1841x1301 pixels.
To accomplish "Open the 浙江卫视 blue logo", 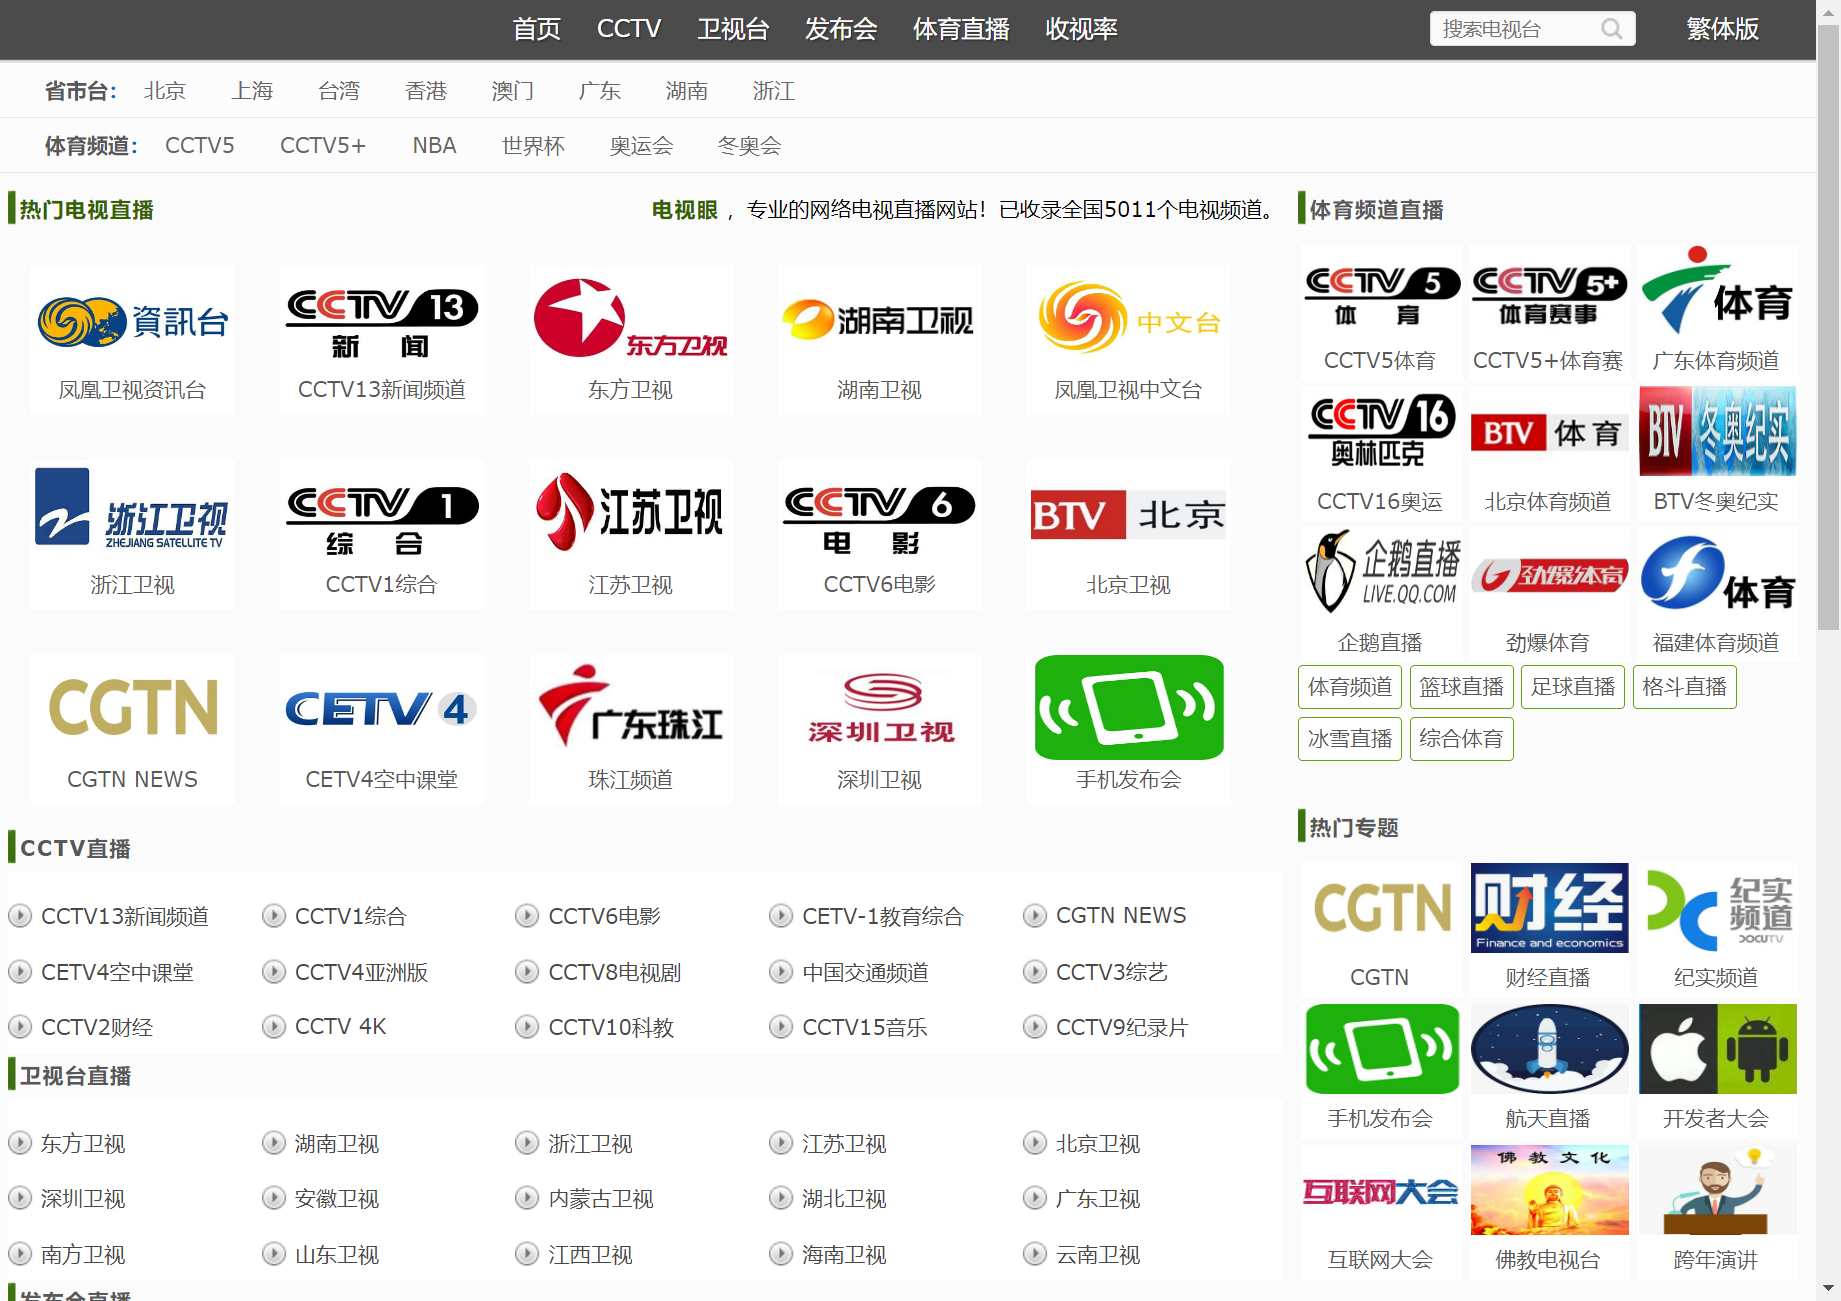I will pyautogui.click(x=133, y=508).
